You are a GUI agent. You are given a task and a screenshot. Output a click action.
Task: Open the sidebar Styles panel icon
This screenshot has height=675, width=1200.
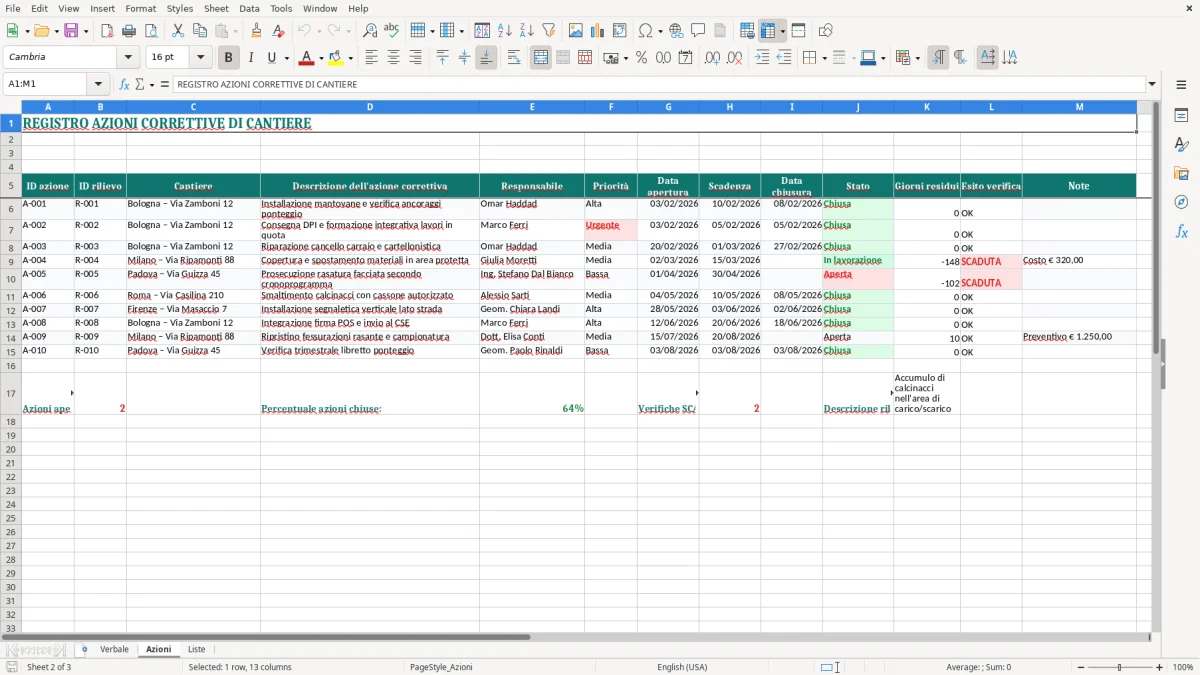(1181, 145)
